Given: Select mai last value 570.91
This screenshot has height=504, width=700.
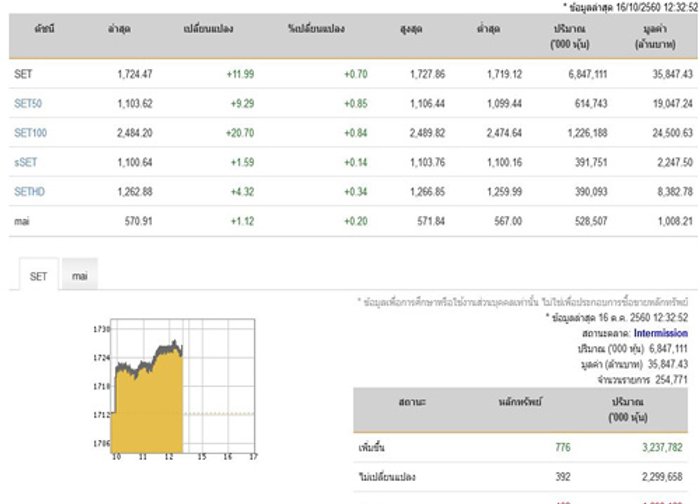Looking at the screenshot, I should coord(138,221).
